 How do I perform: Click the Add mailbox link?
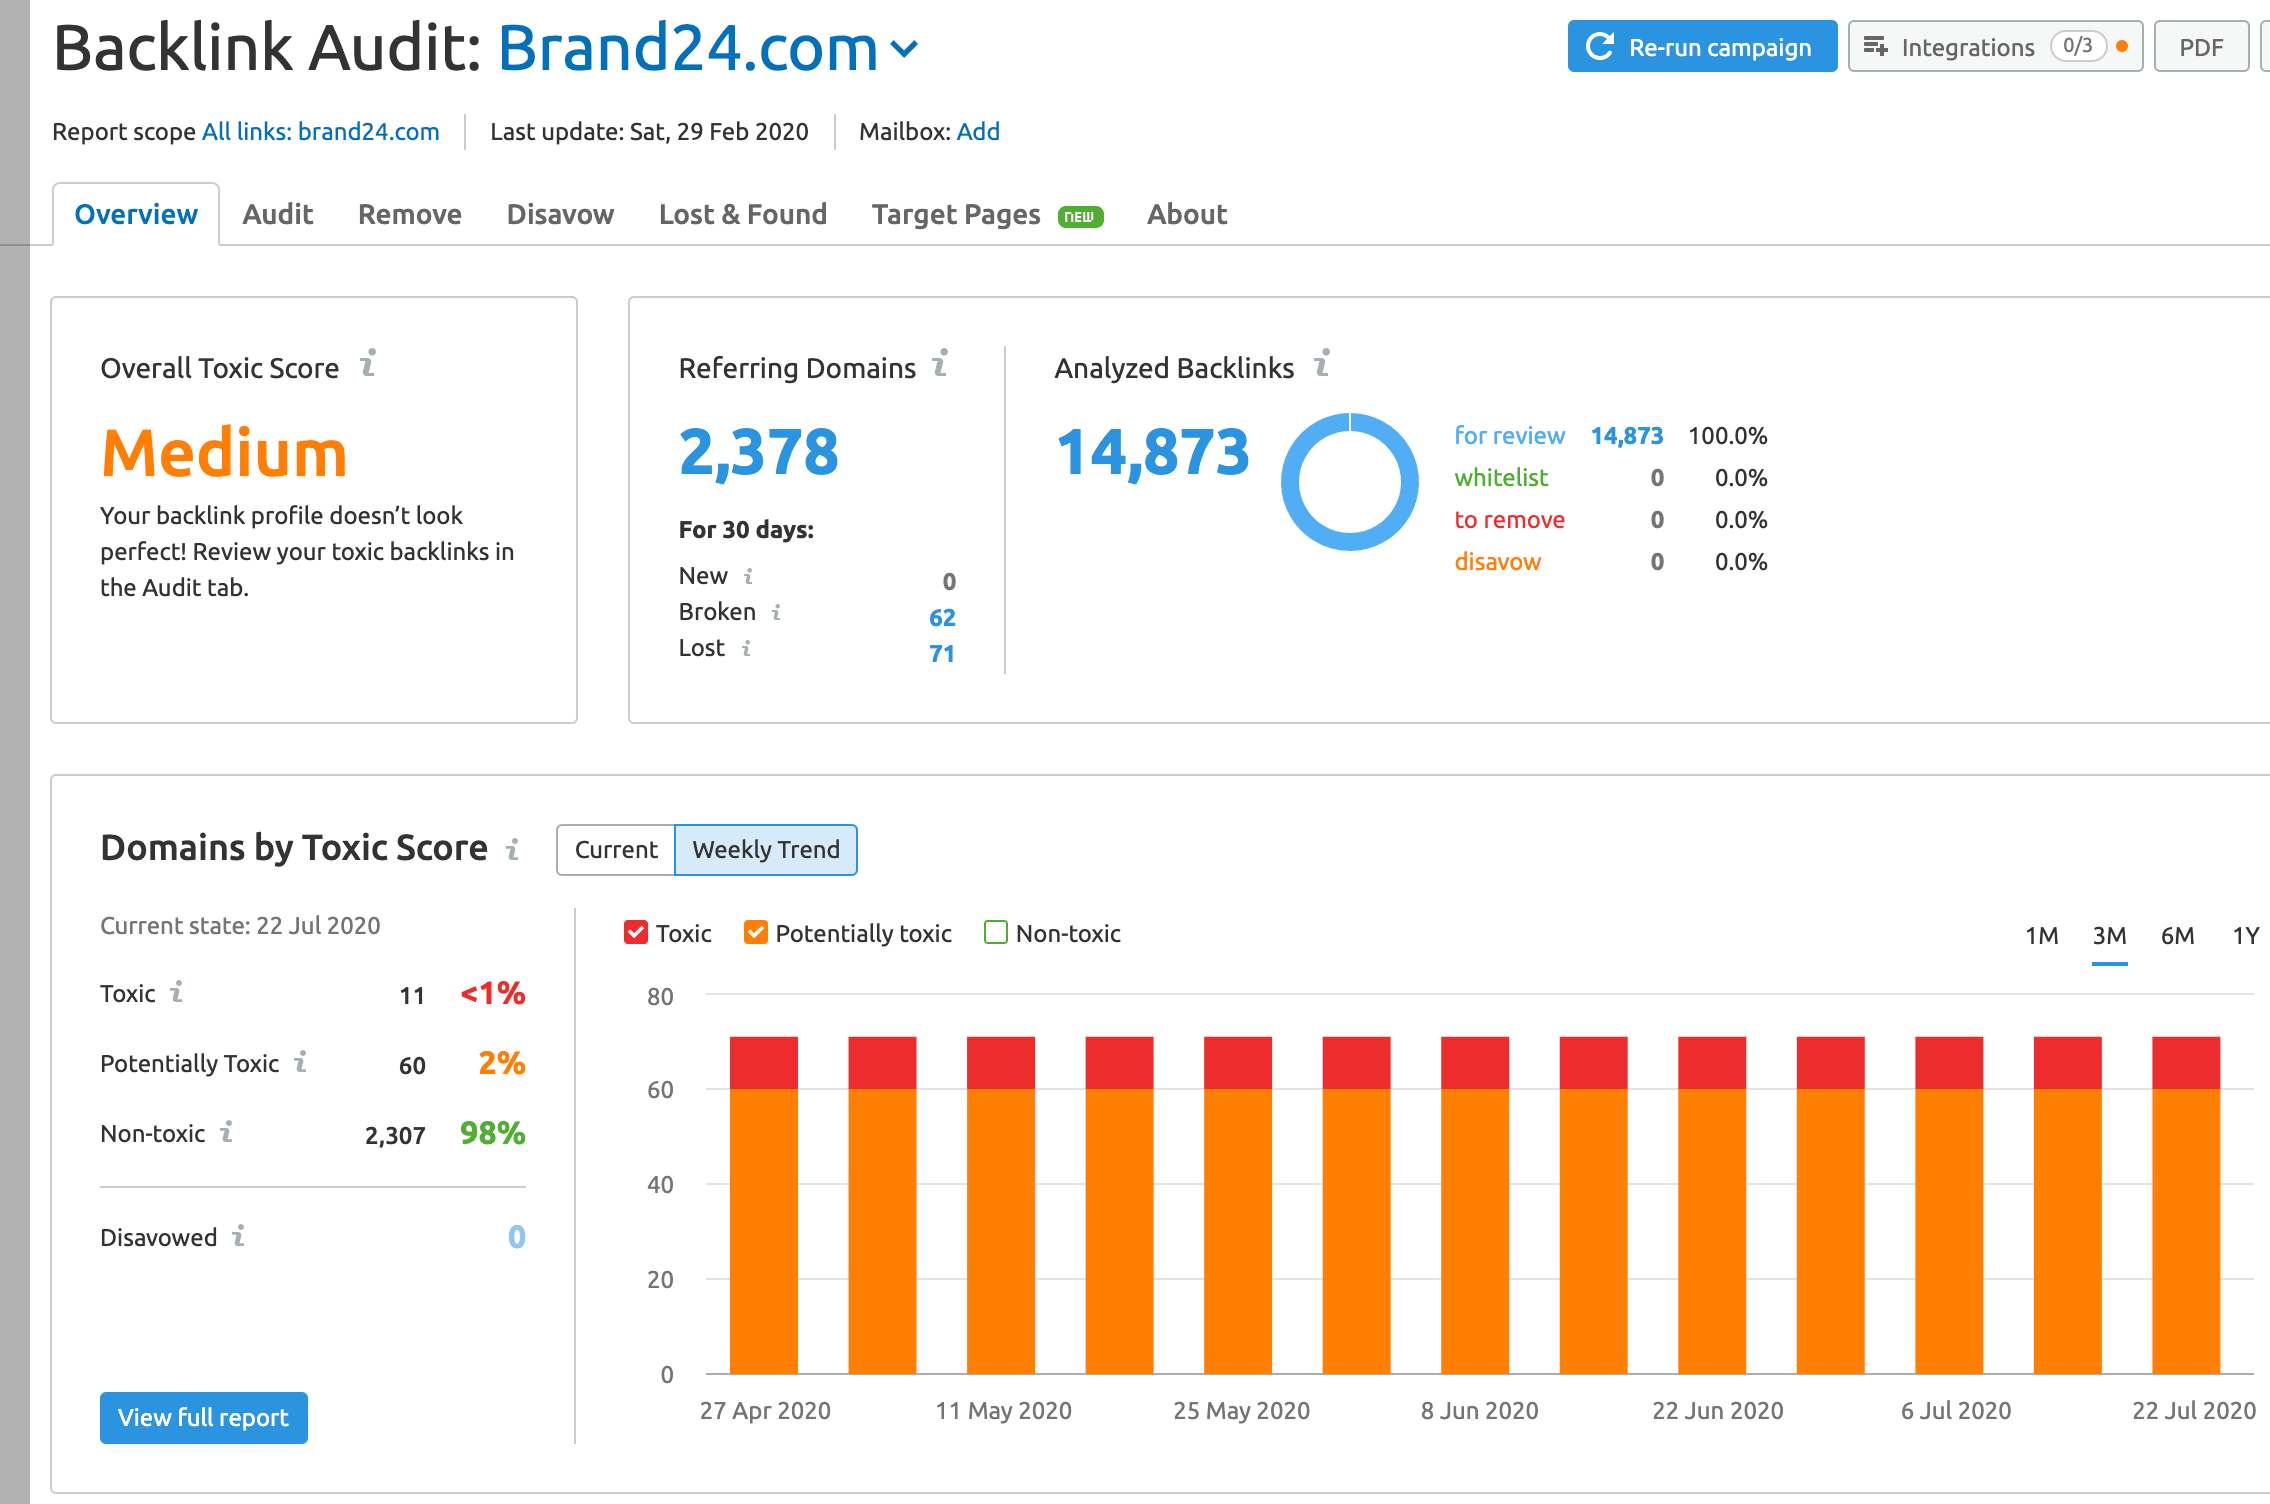coord(978,131)
